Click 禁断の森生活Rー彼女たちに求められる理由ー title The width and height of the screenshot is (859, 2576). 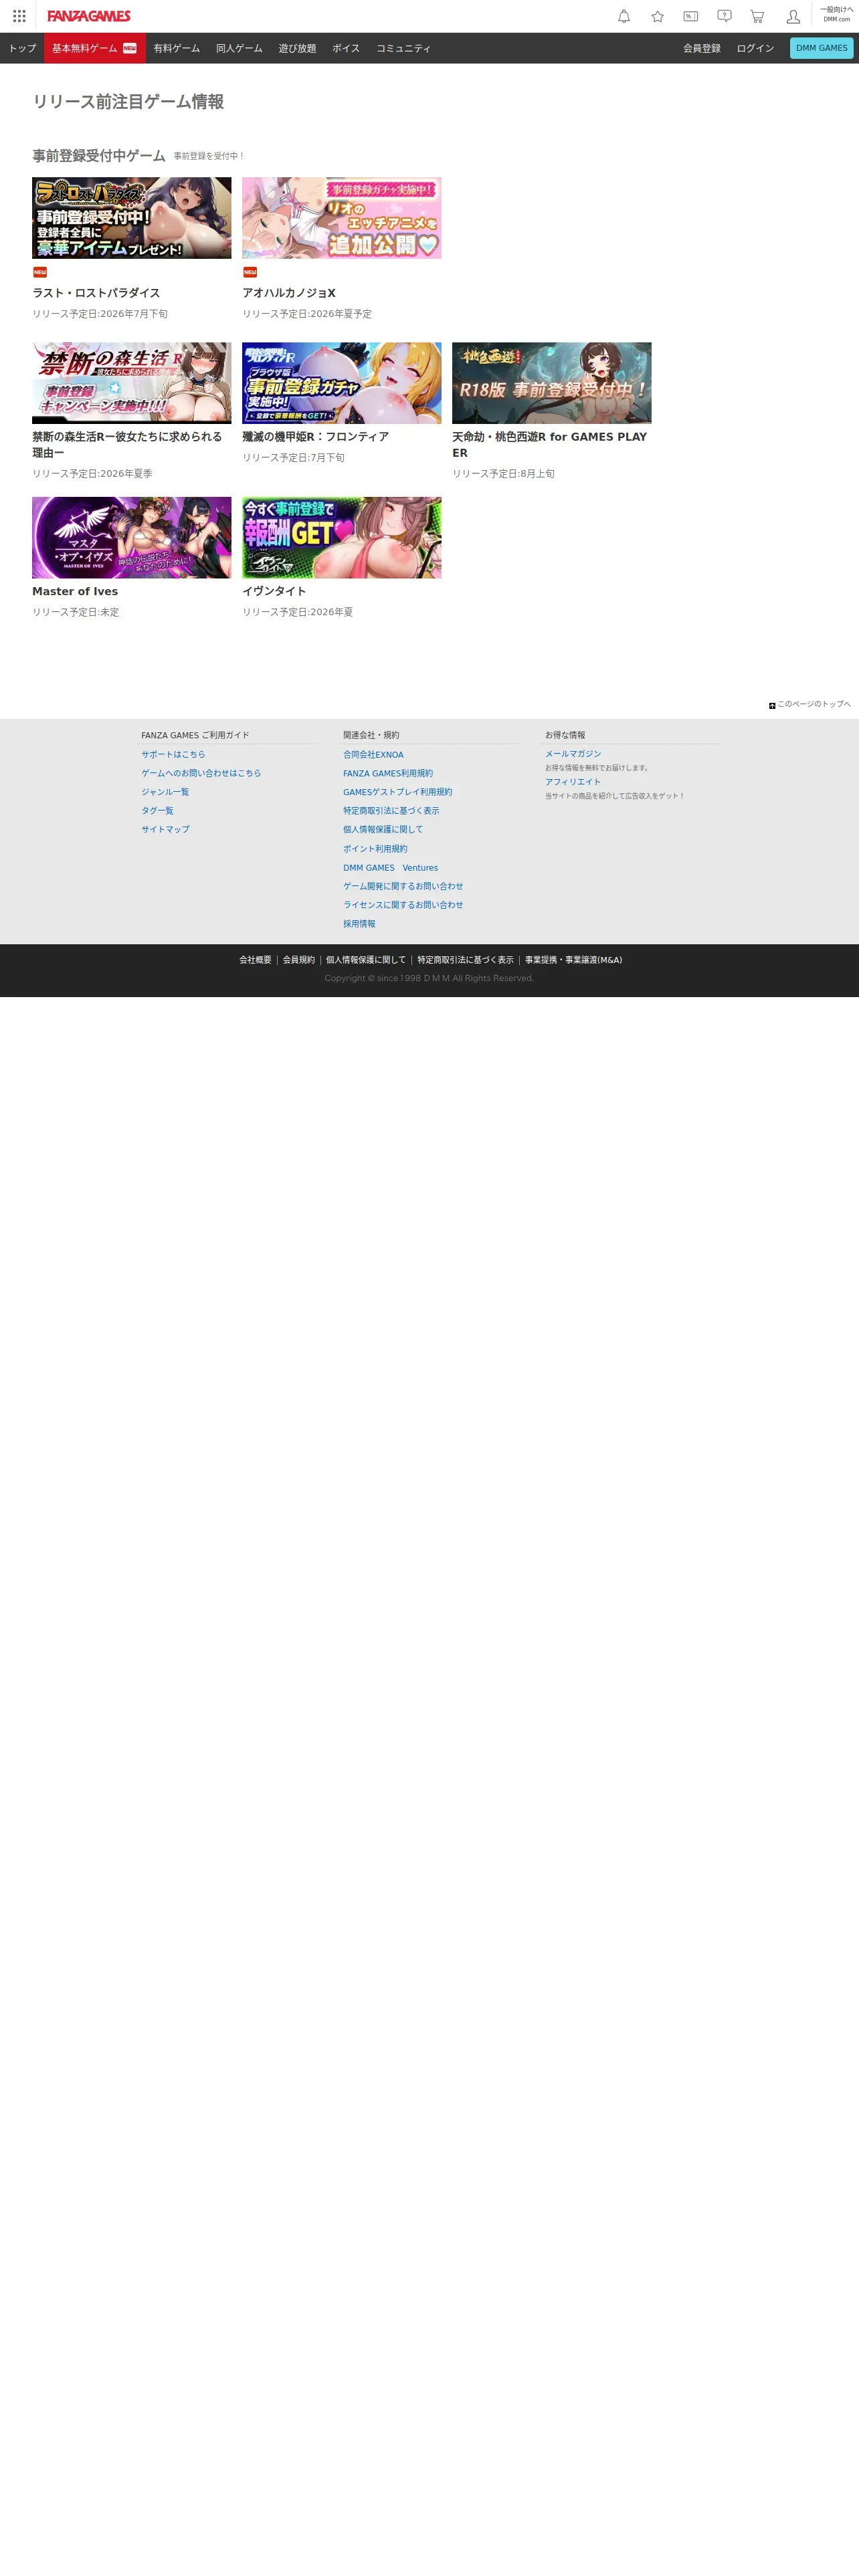(127, 445)
